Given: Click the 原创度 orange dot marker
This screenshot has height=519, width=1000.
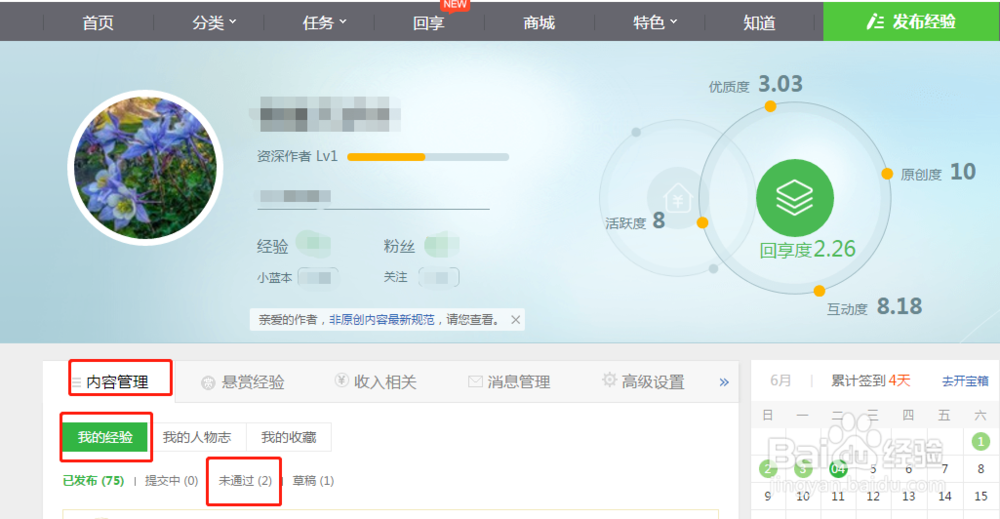Looking at the screenshot, I should (887, 173).
